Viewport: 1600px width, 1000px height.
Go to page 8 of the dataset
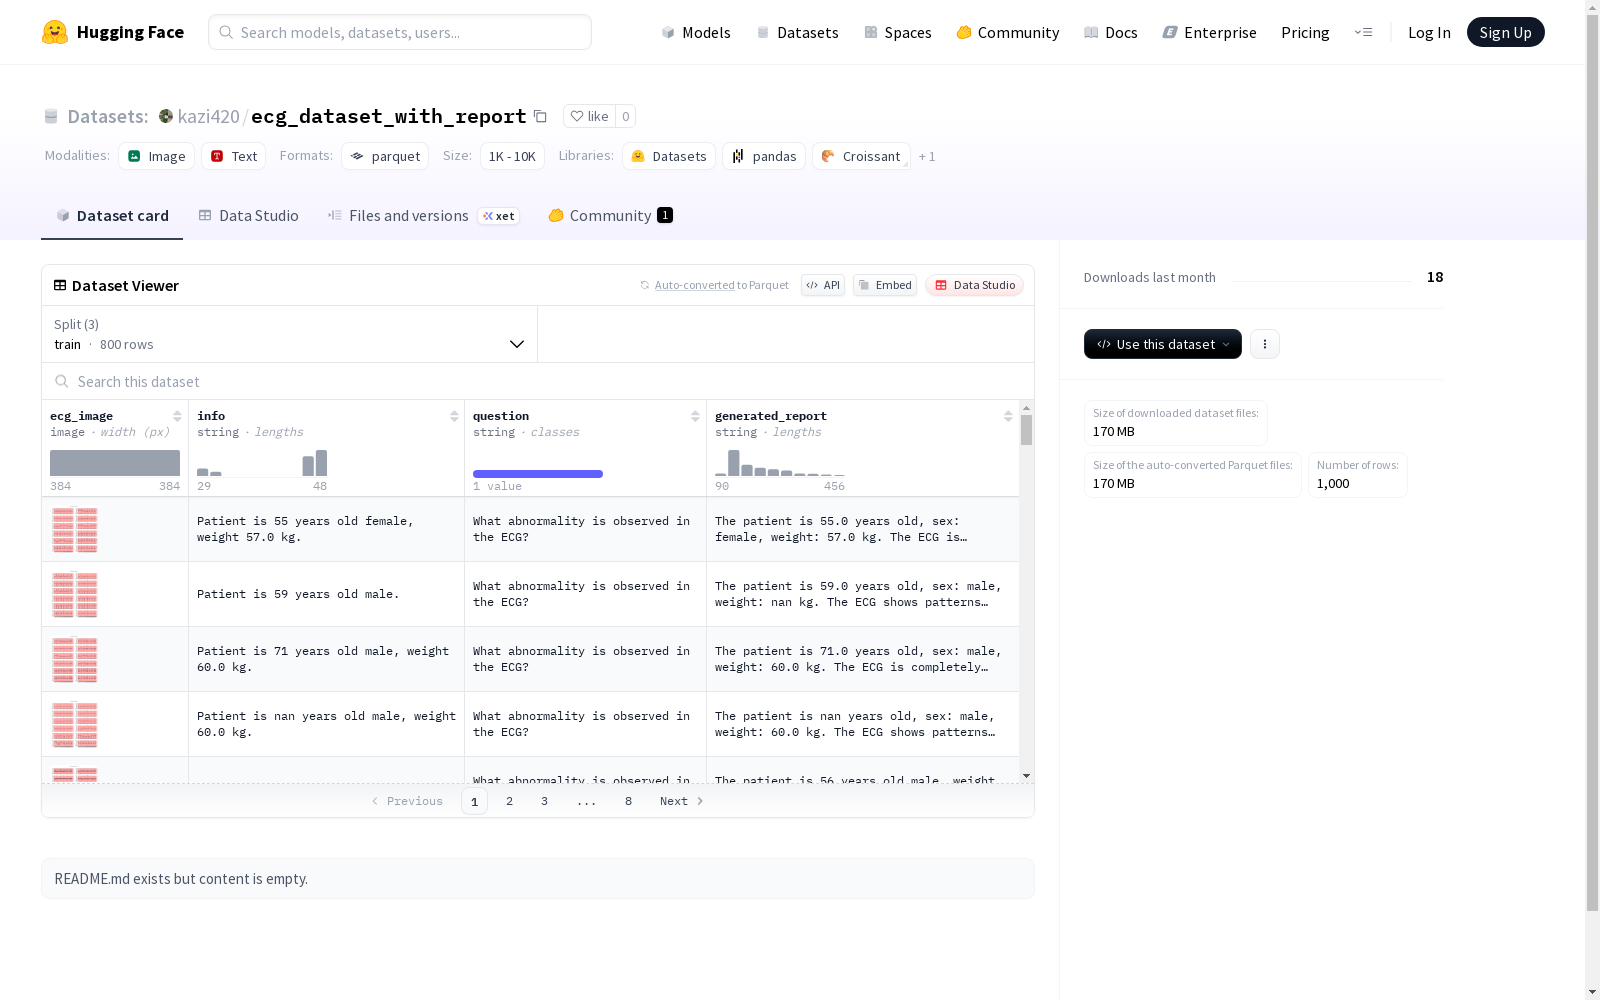[628, 801]
